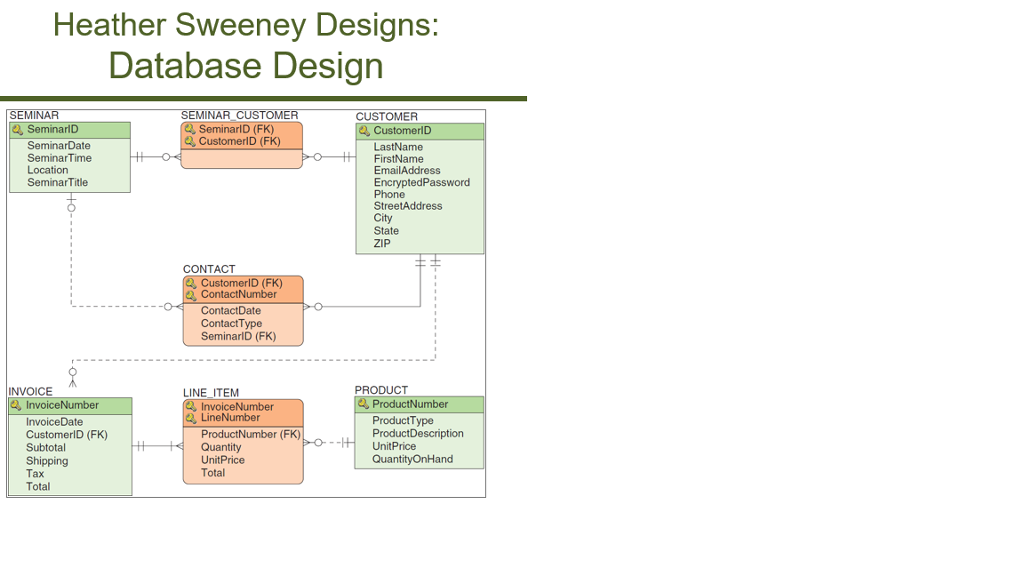1024x576 pixels.
Task: Click the key icon beside SeminarID in SEMINAR
Action: tap(15, 129)
